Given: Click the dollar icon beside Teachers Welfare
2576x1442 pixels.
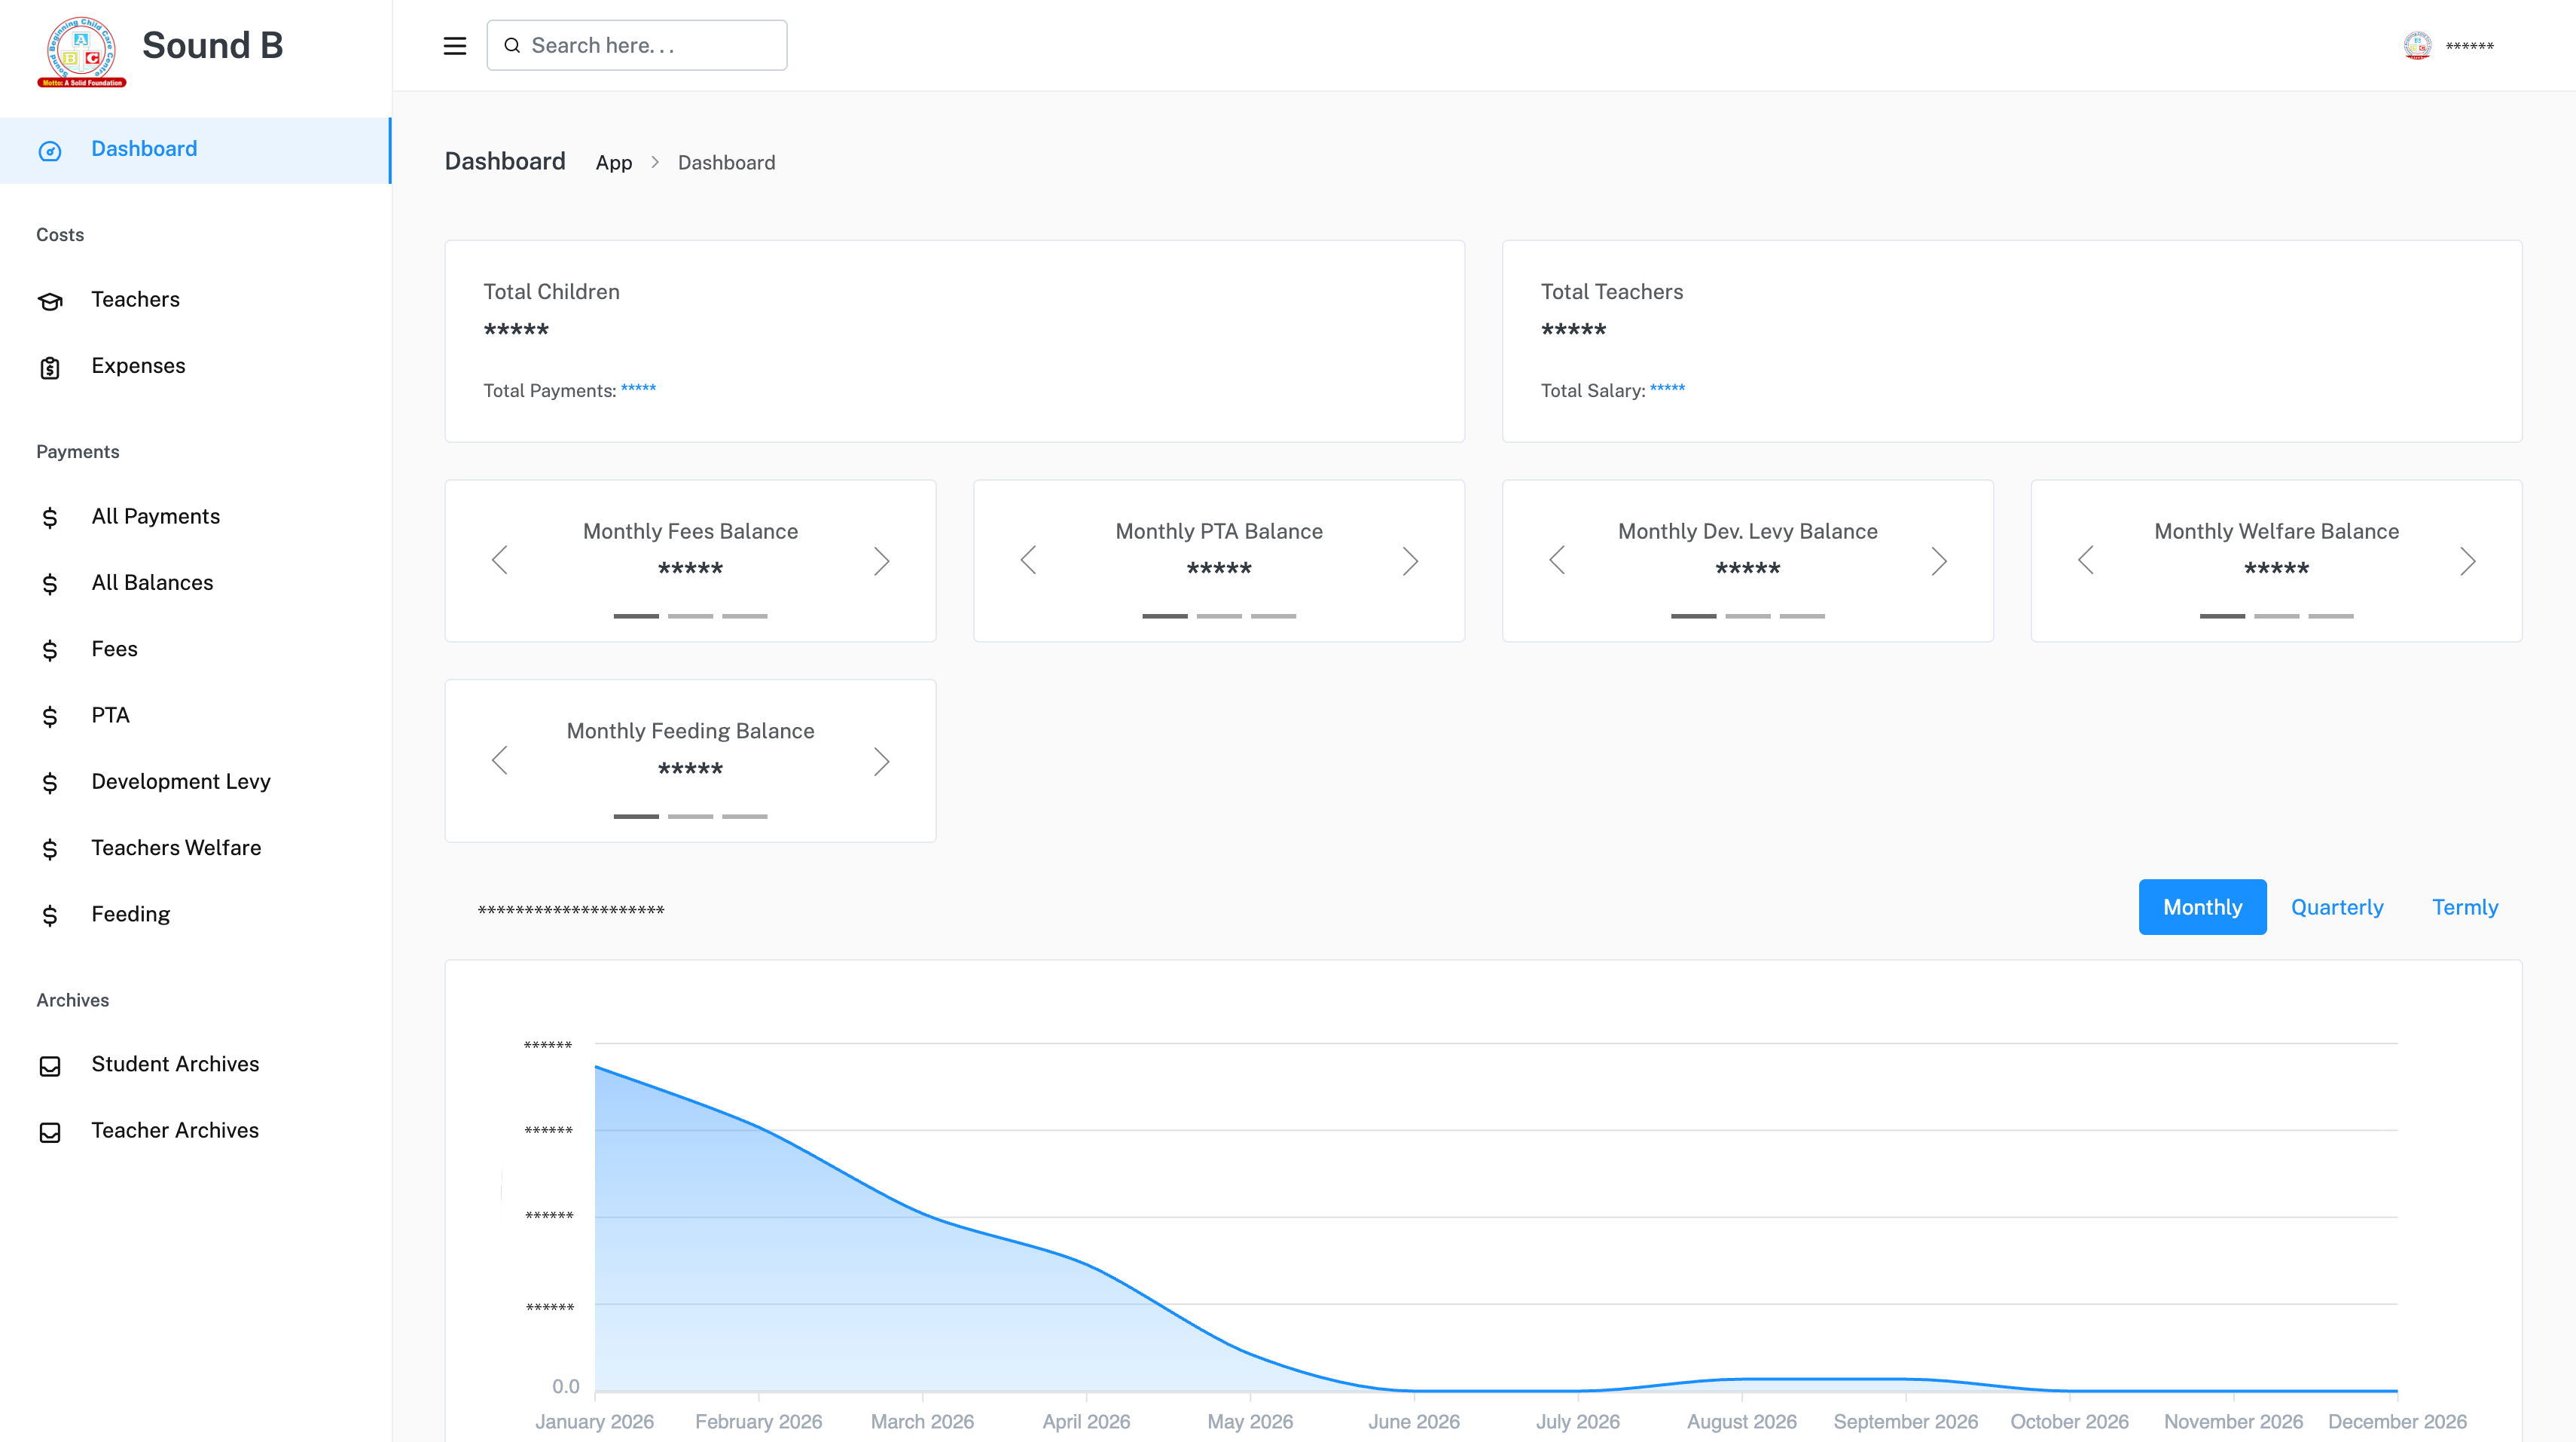Looking at the screenshot, I should click(50, 850).
